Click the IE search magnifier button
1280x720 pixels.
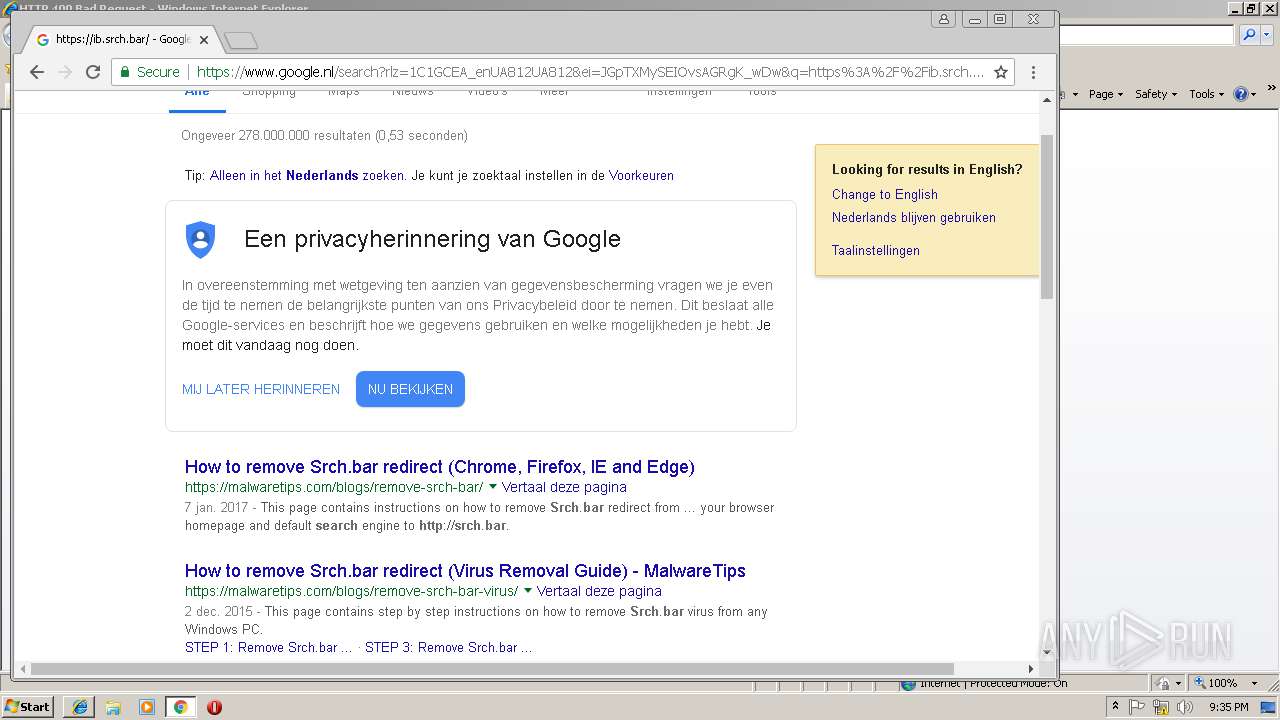coord(1249,35)
